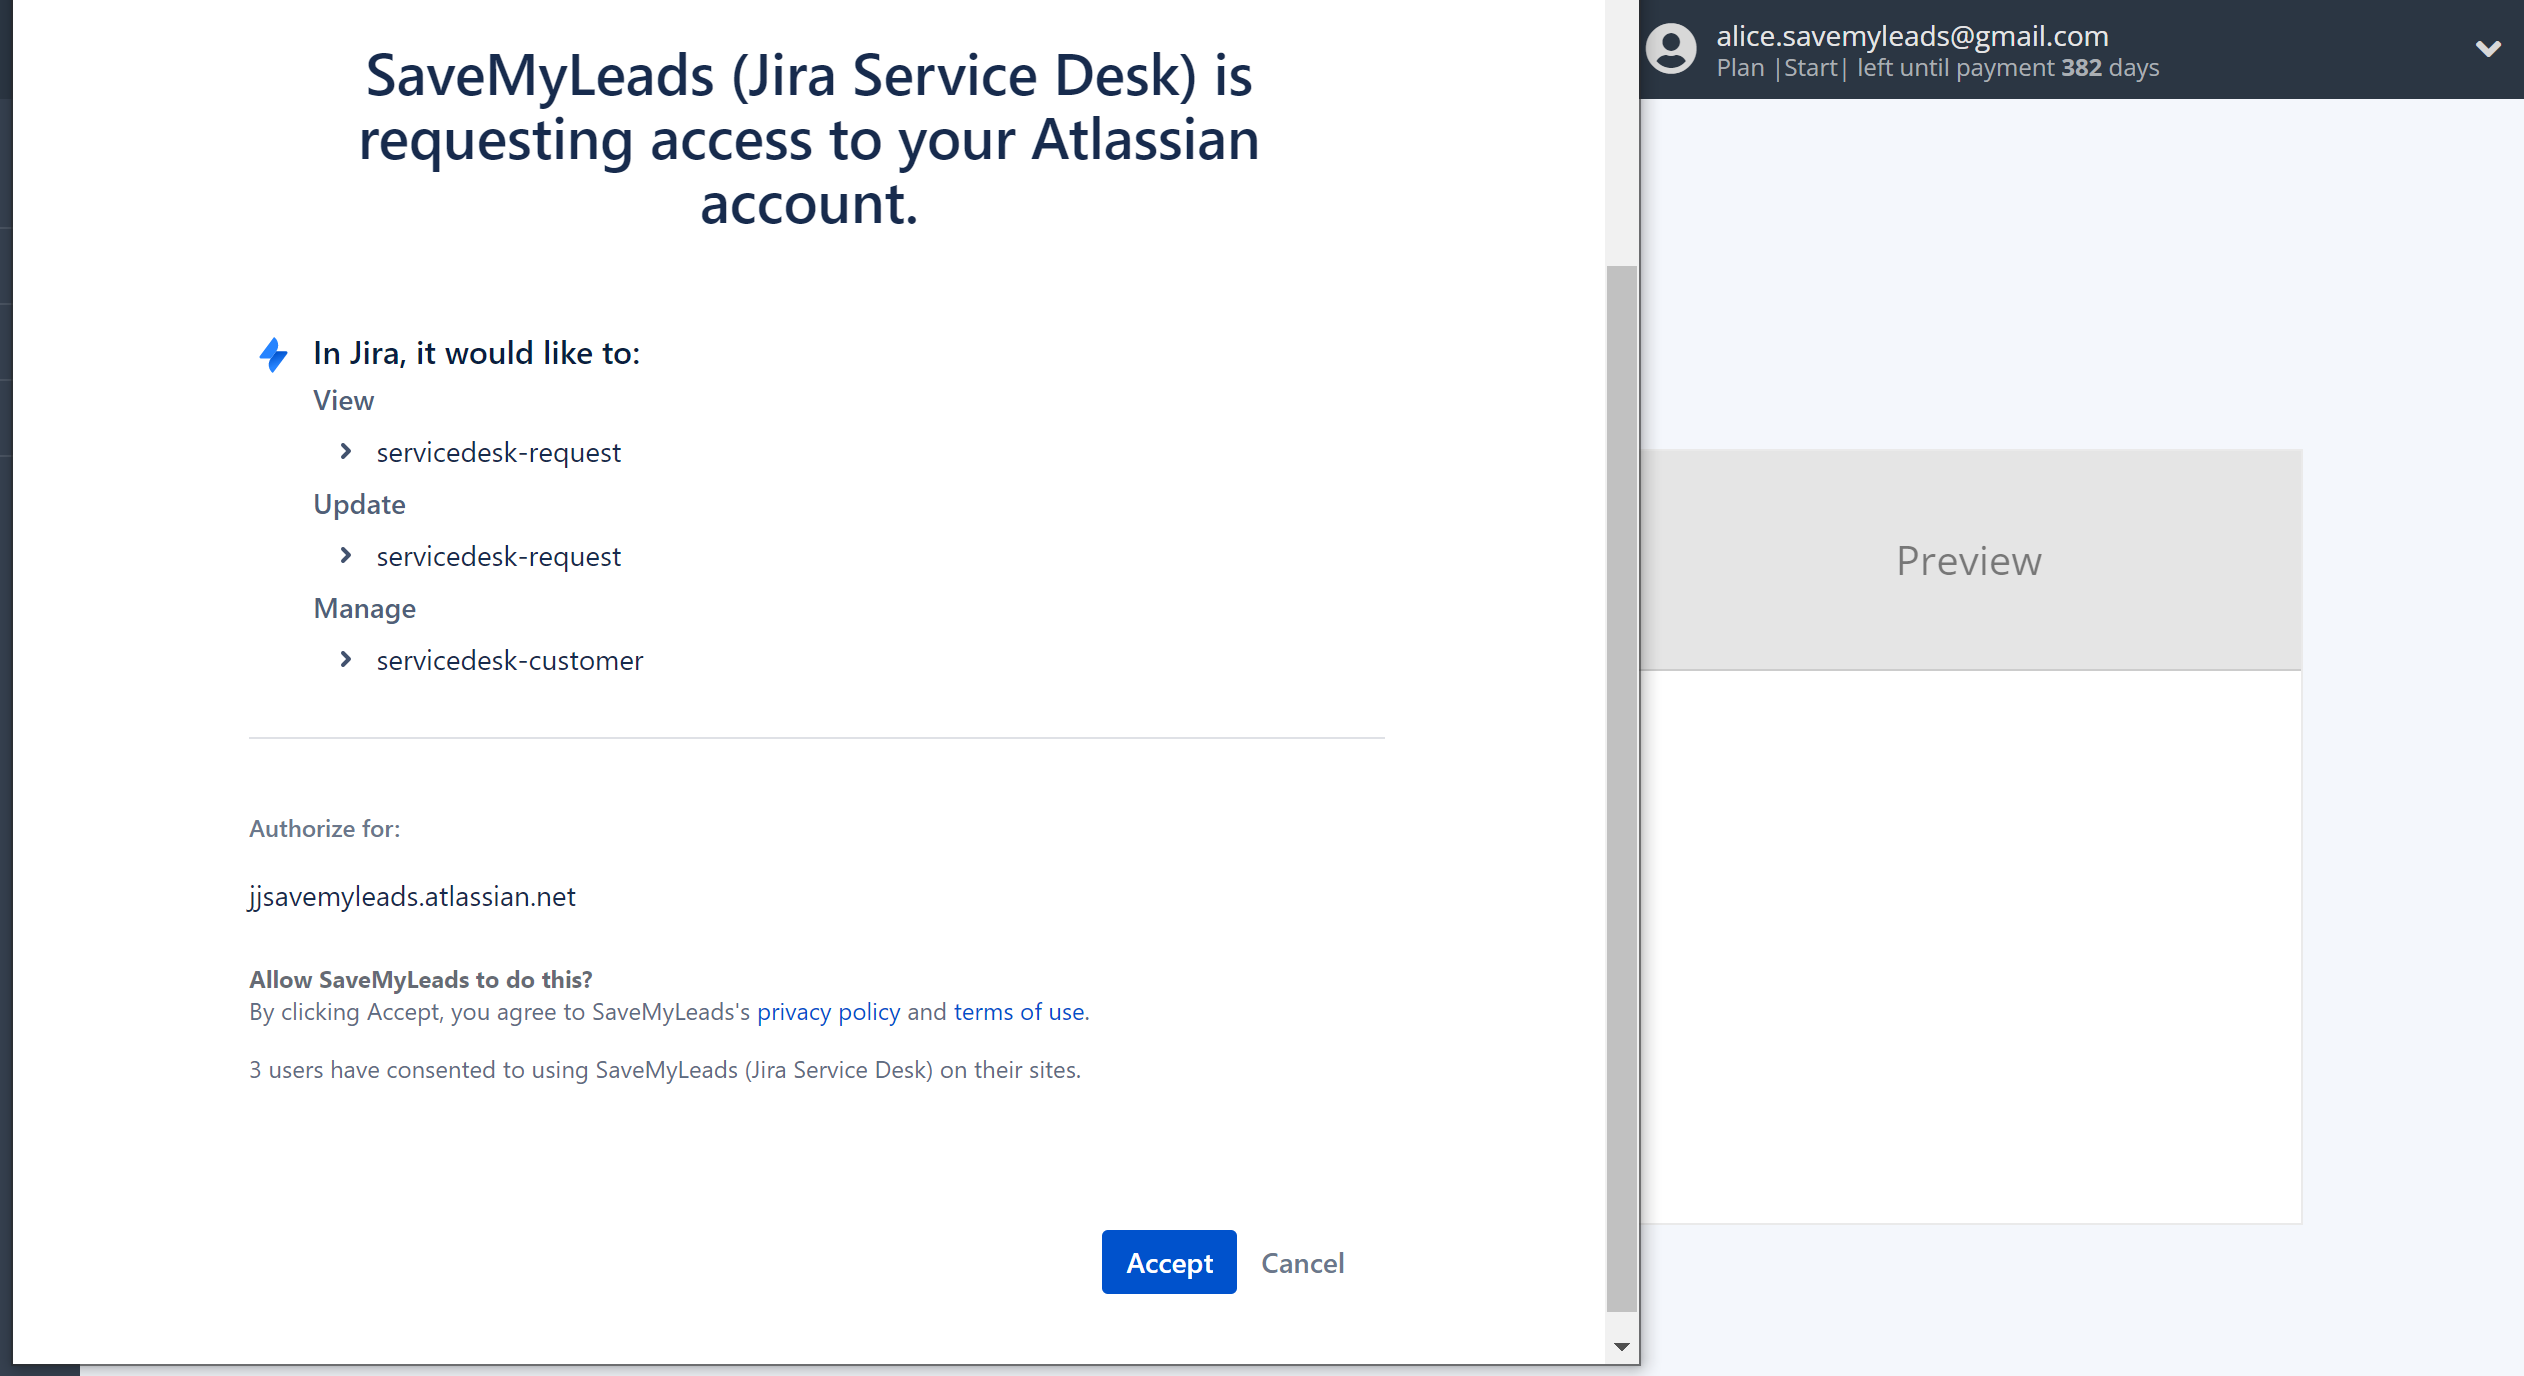Expand servicedesk-request under Update
This screenshot has width=2524, height=1376.
[346, 556]
